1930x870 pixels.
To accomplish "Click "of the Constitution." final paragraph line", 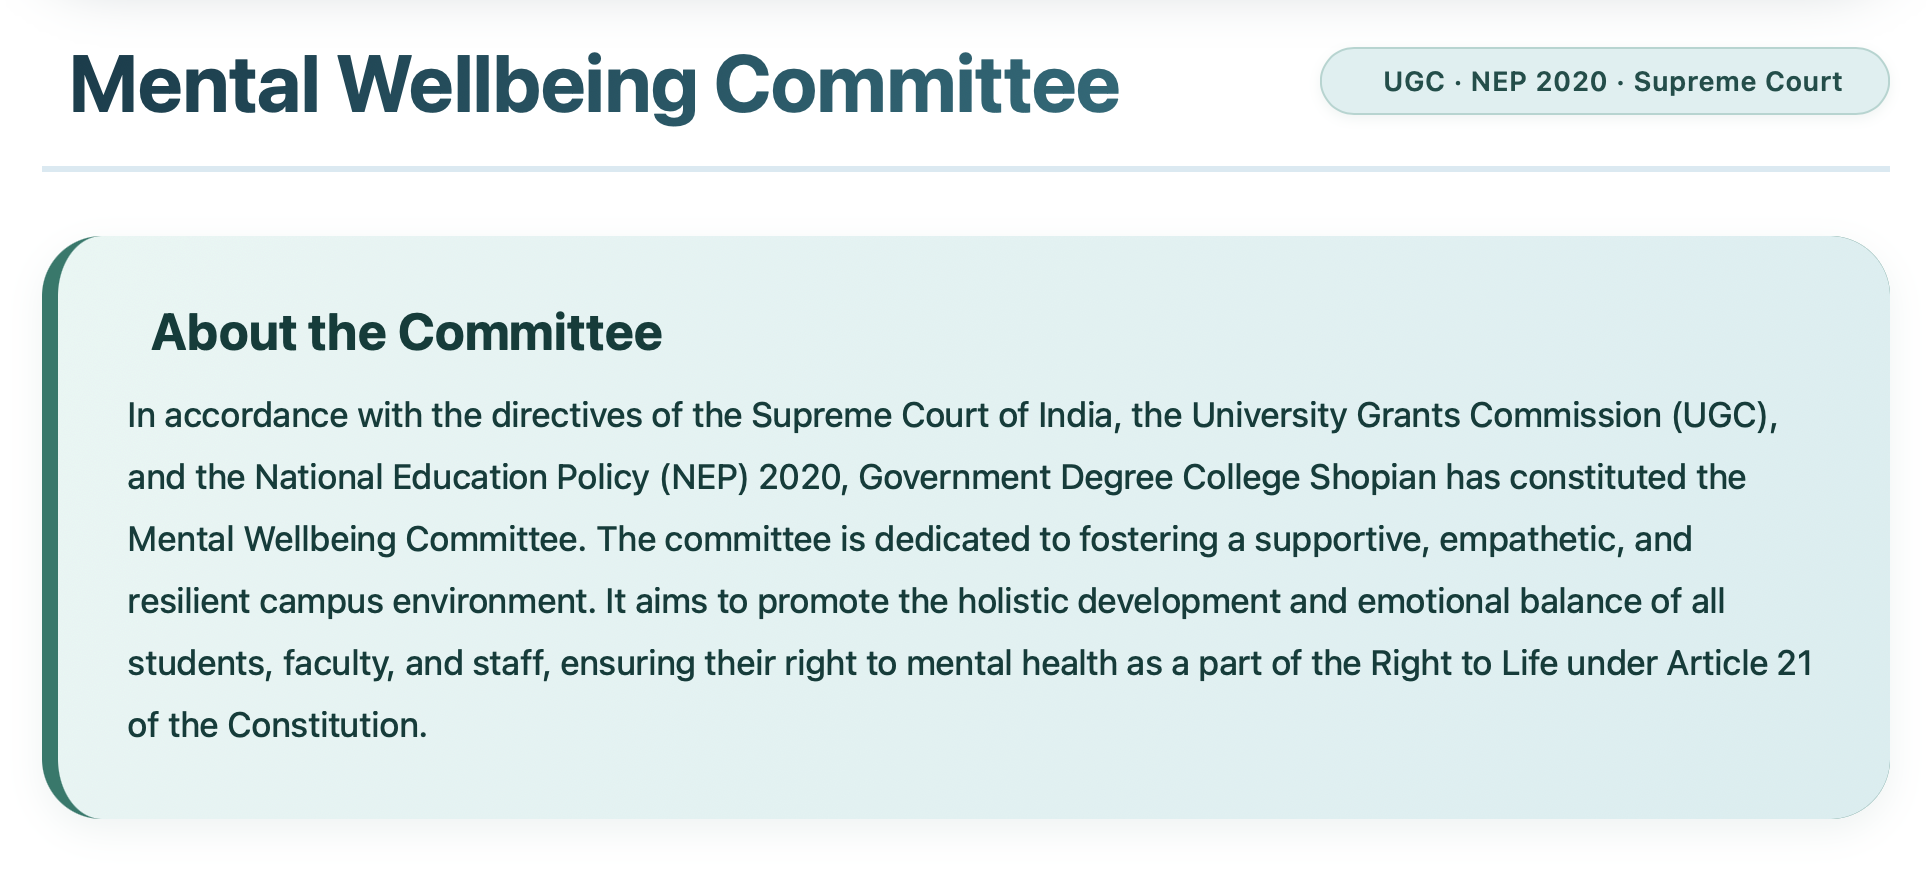I will click(x=277, y=725).
